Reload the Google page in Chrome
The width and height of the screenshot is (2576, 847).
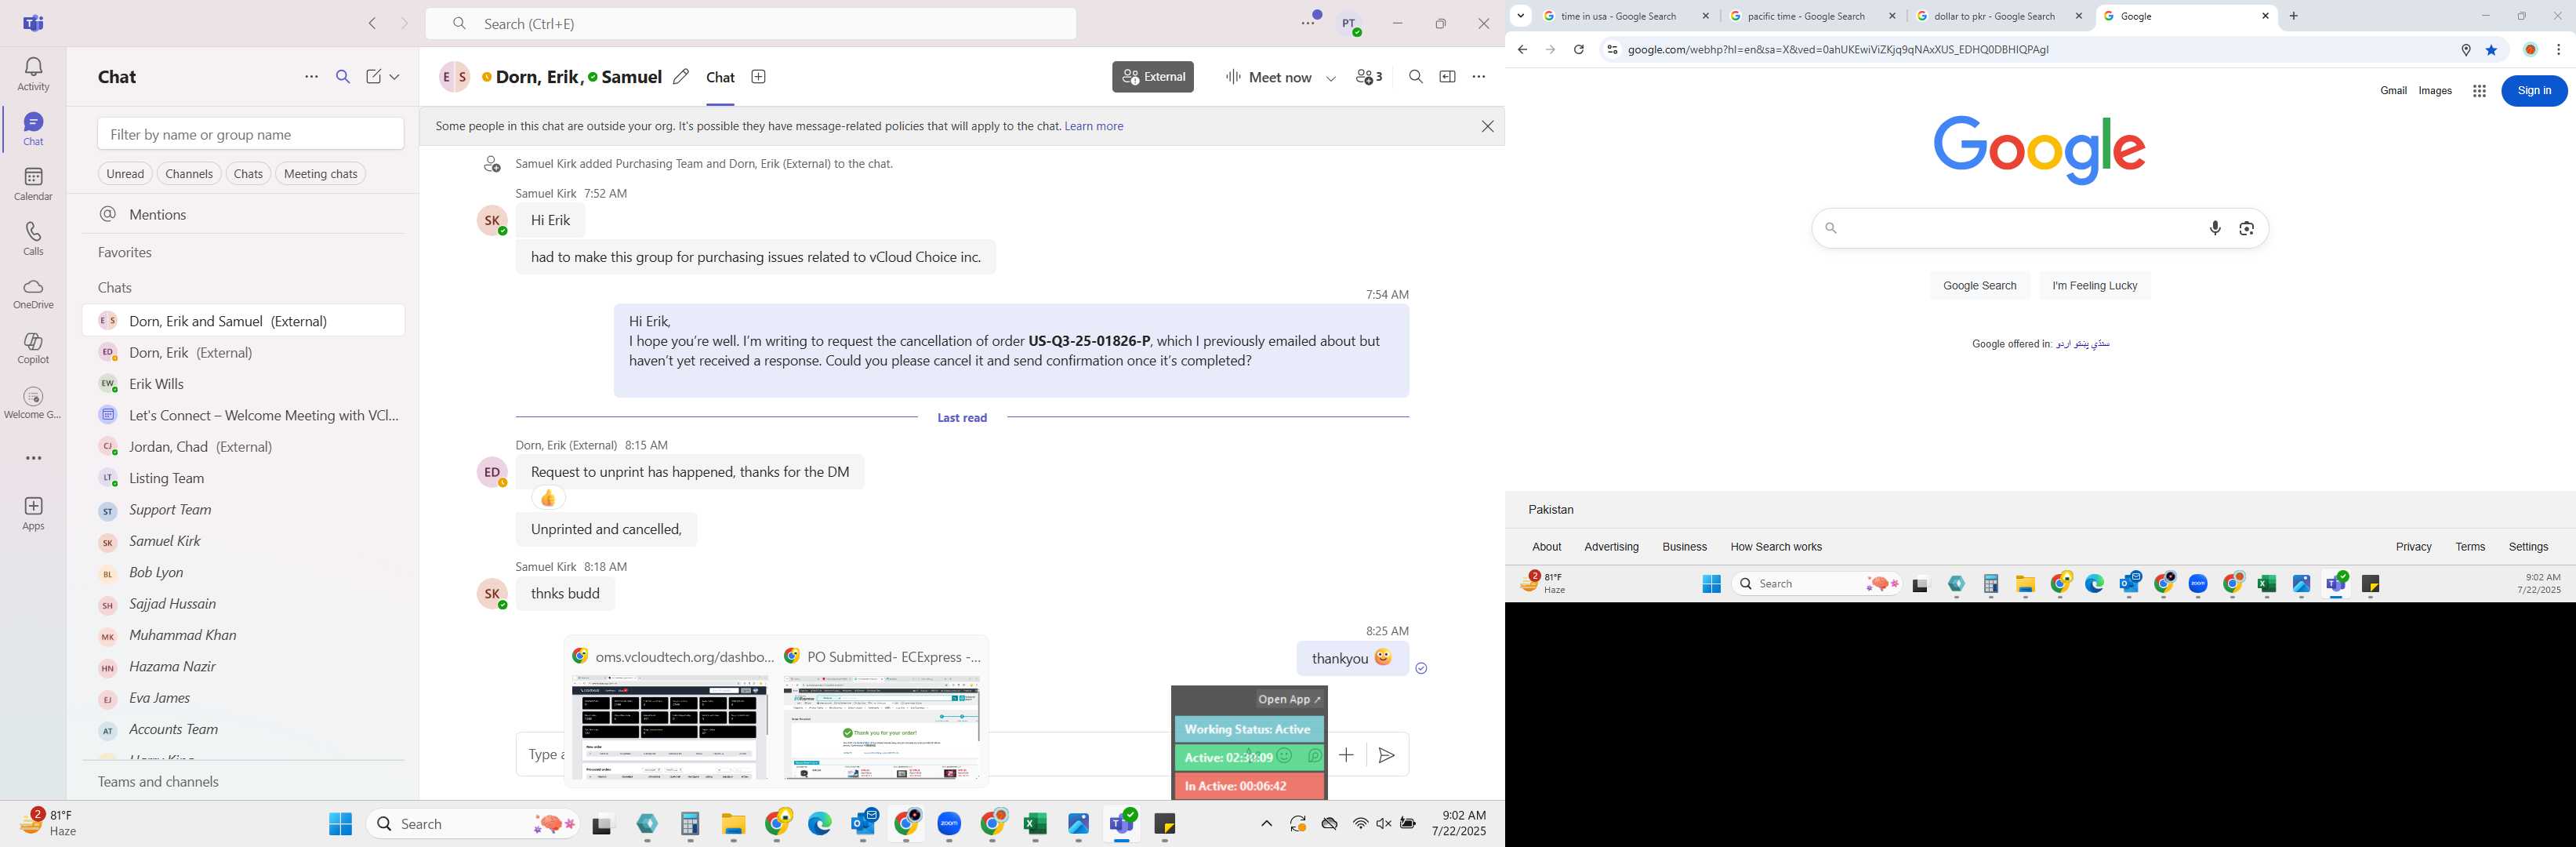coord(1578,50)
